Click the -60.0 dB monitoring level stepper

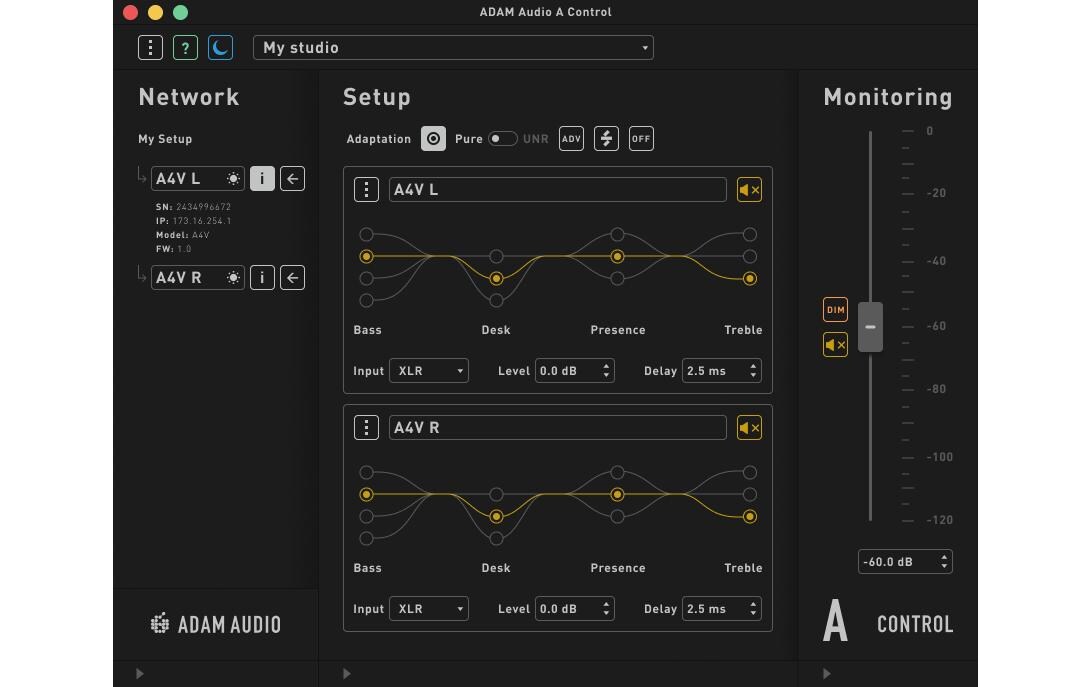point(944,562)
